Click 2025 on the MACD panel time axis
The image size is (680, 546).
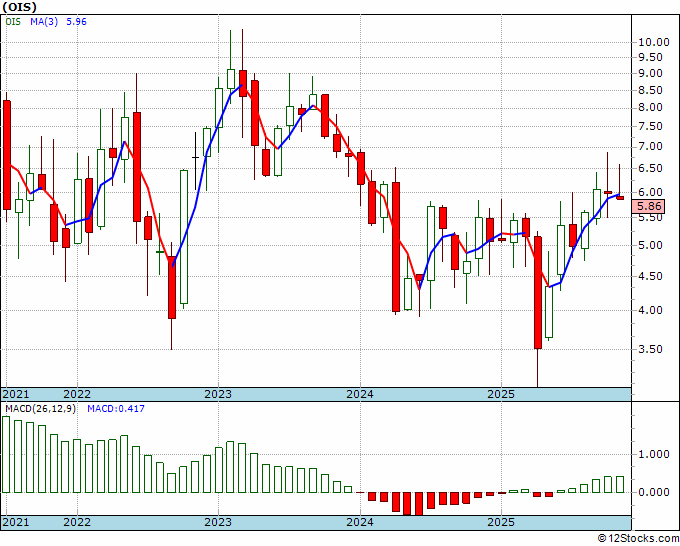tap(501, 522)
